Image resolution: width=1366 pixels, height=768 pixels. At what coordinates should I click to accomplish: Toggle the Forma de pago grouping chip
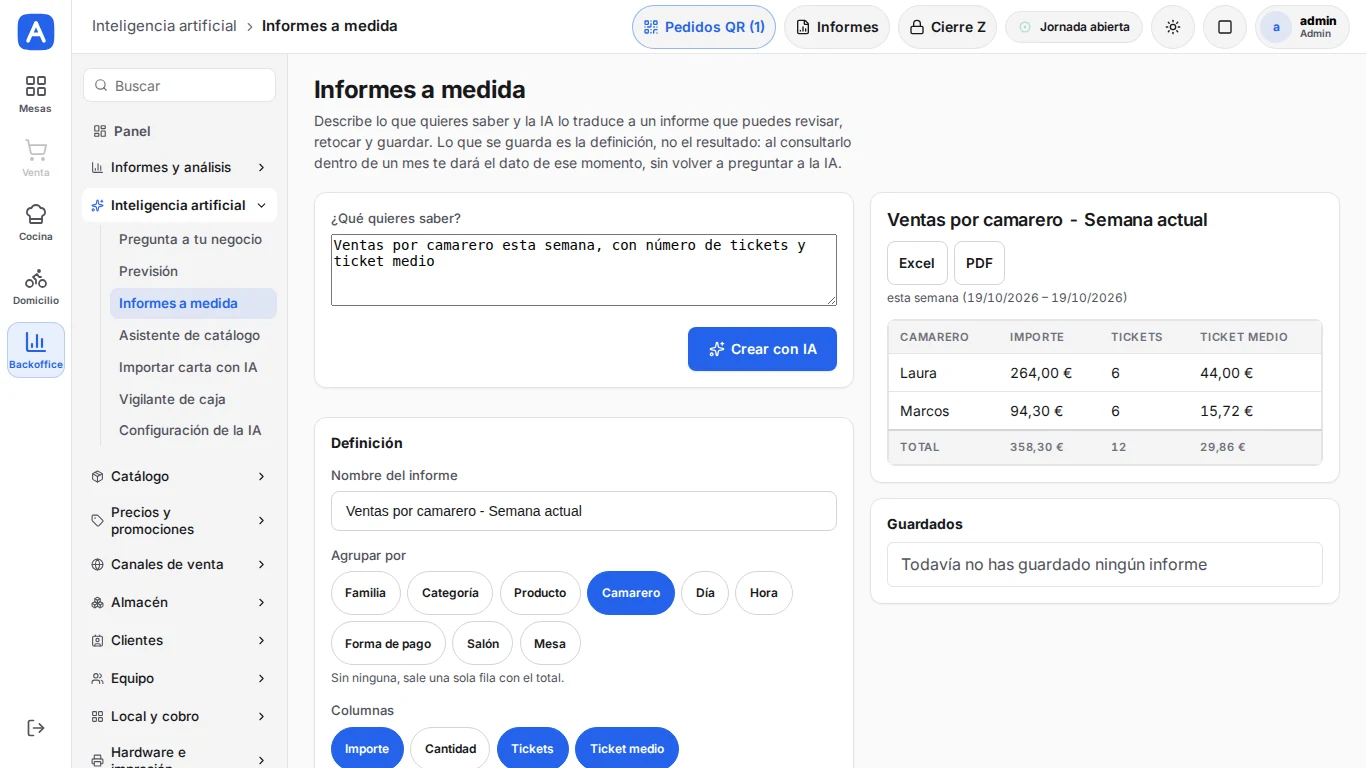click(x=388, y=644)
